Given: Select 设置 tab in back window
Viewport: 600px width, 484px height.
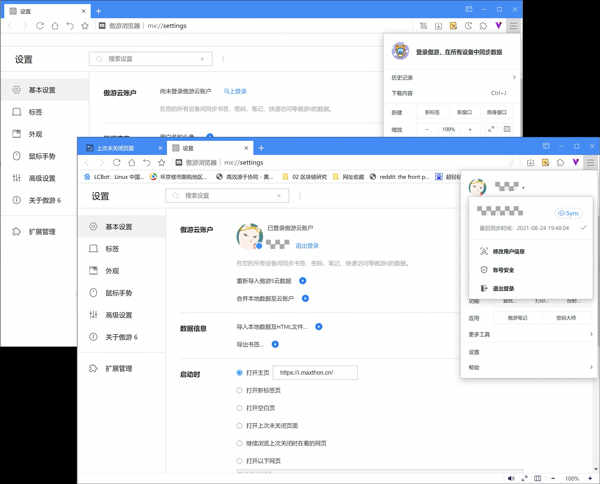Looking at the screenshot, I should click(x=47, y=11).
